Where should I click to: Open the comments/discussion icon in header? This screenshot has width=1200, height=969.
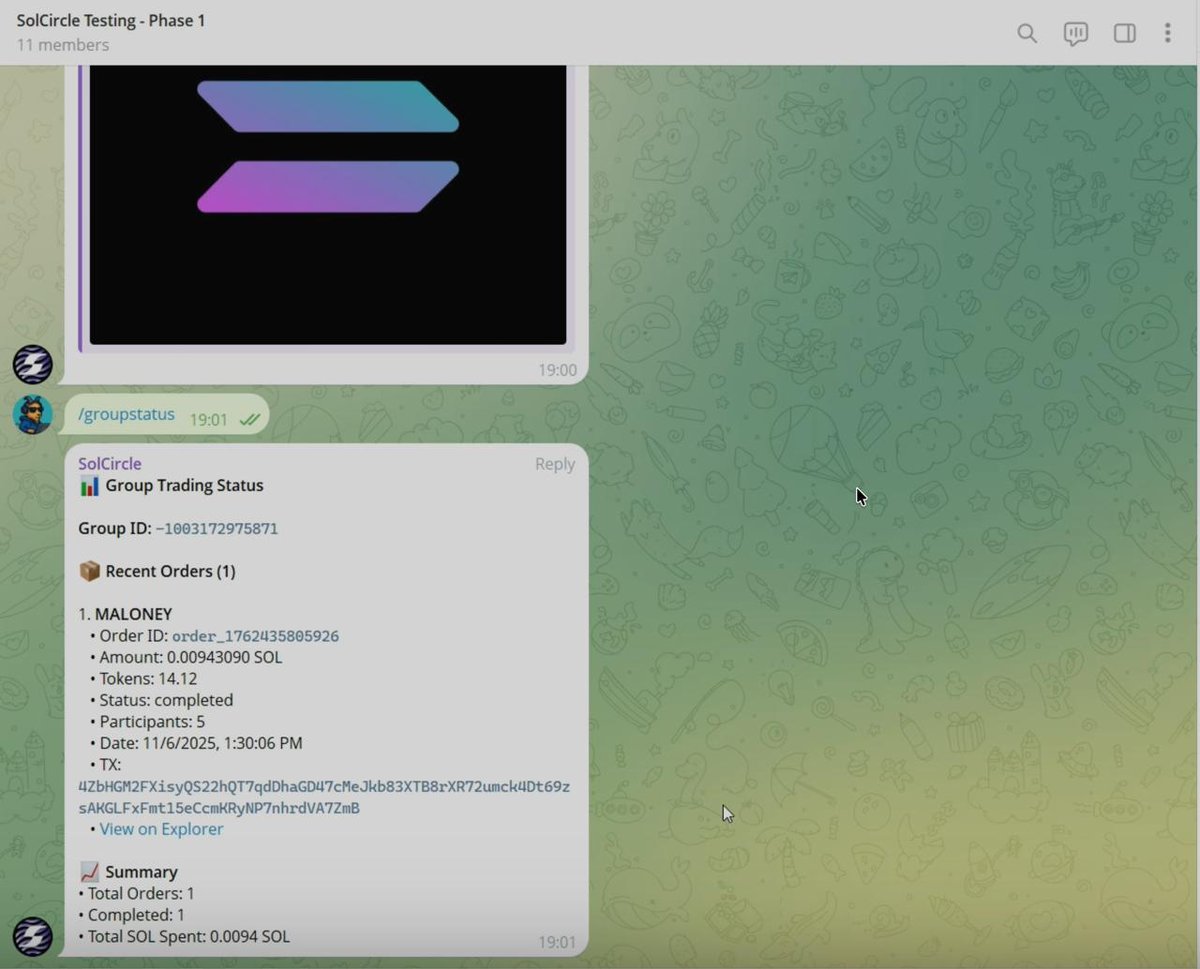coord(1075,34)
